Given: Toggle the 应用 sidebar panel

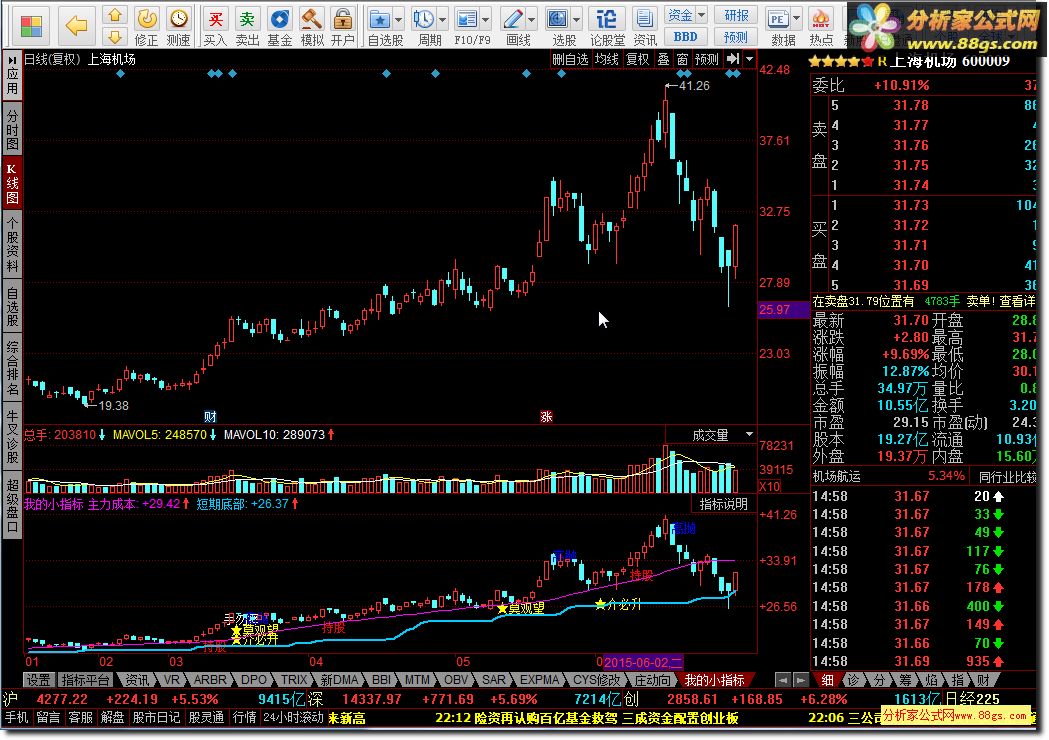Looking at the screenshot, I should pos(12,76).
